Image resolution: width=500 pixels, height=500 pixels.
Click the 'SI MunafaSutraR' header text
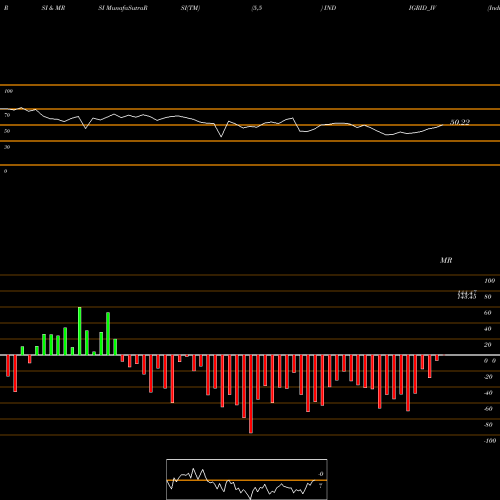pyautogui.click(x=123, y=8)
